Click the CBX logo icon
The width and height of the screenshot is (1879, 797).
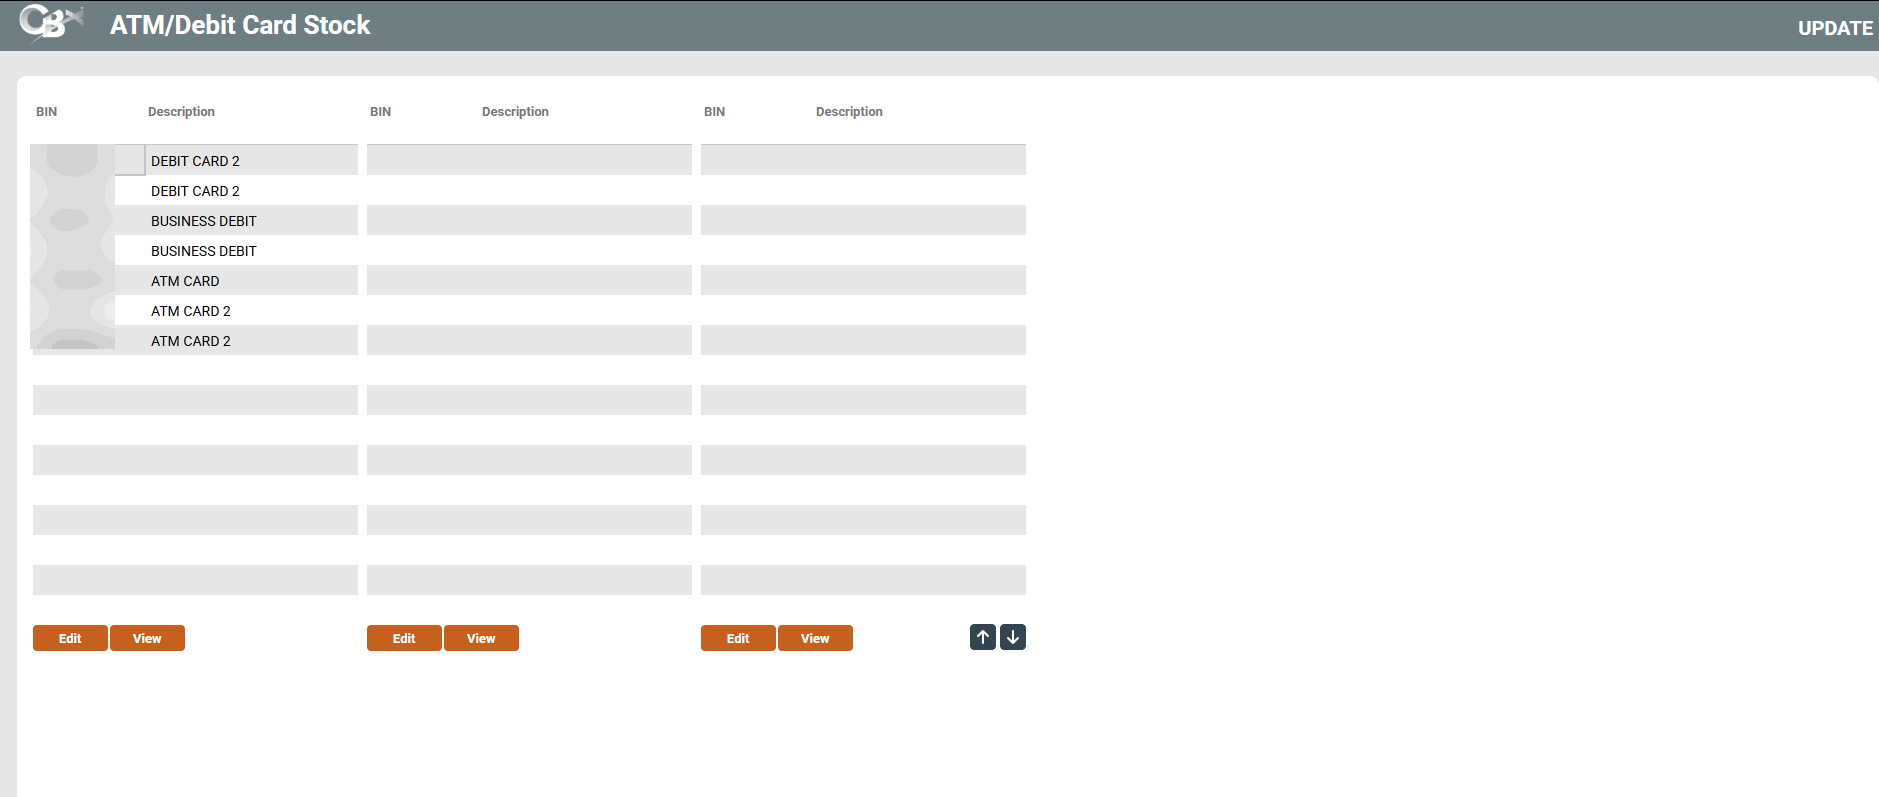(x=50, y=23)
